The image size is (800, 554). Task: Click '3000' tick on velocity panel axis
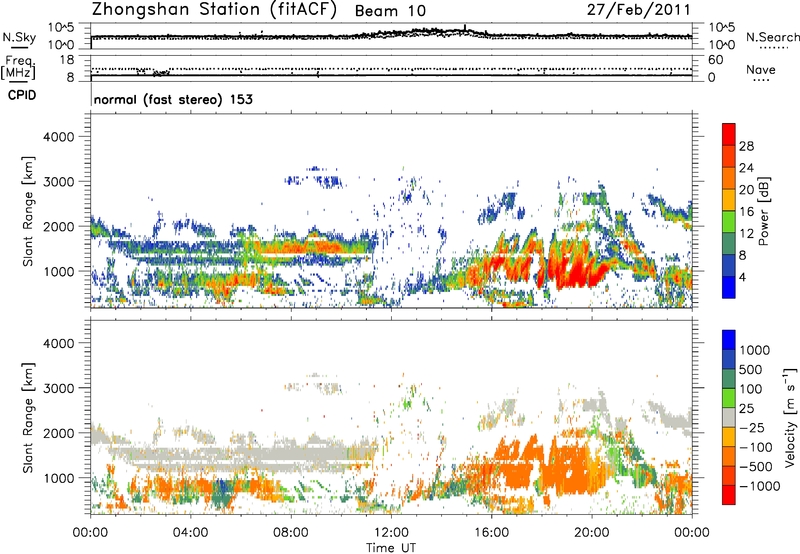click(x=58, y=388)
